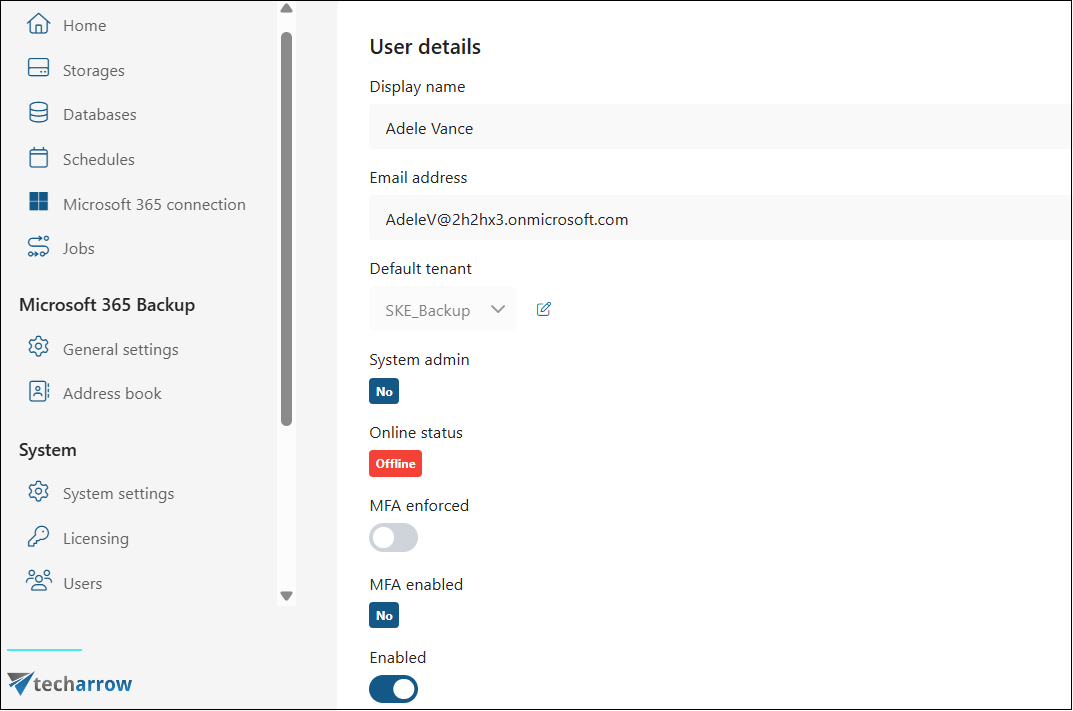
Task: Open System settings label
Action: (x=118, y=494)
